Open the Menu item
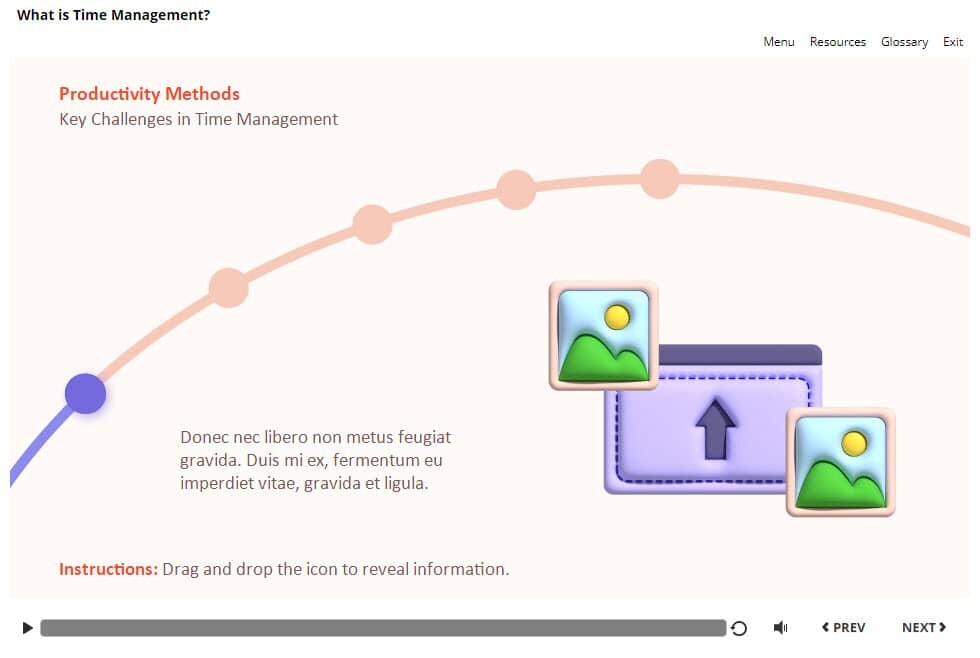Screen dimensions: 980x658 pos(778,42)
